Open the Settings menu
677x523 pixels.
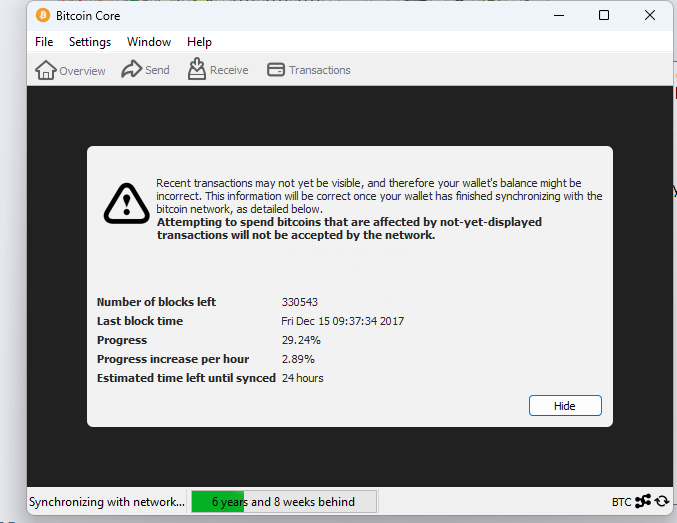pyautogui.click(x=90, y=42)
